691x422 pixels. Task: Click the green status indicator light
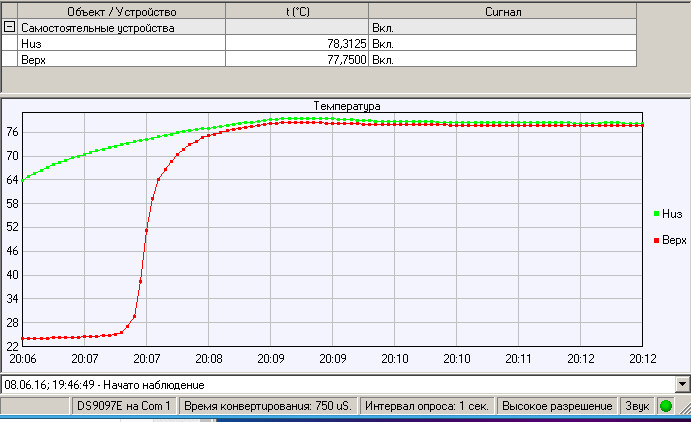(666, 406)
